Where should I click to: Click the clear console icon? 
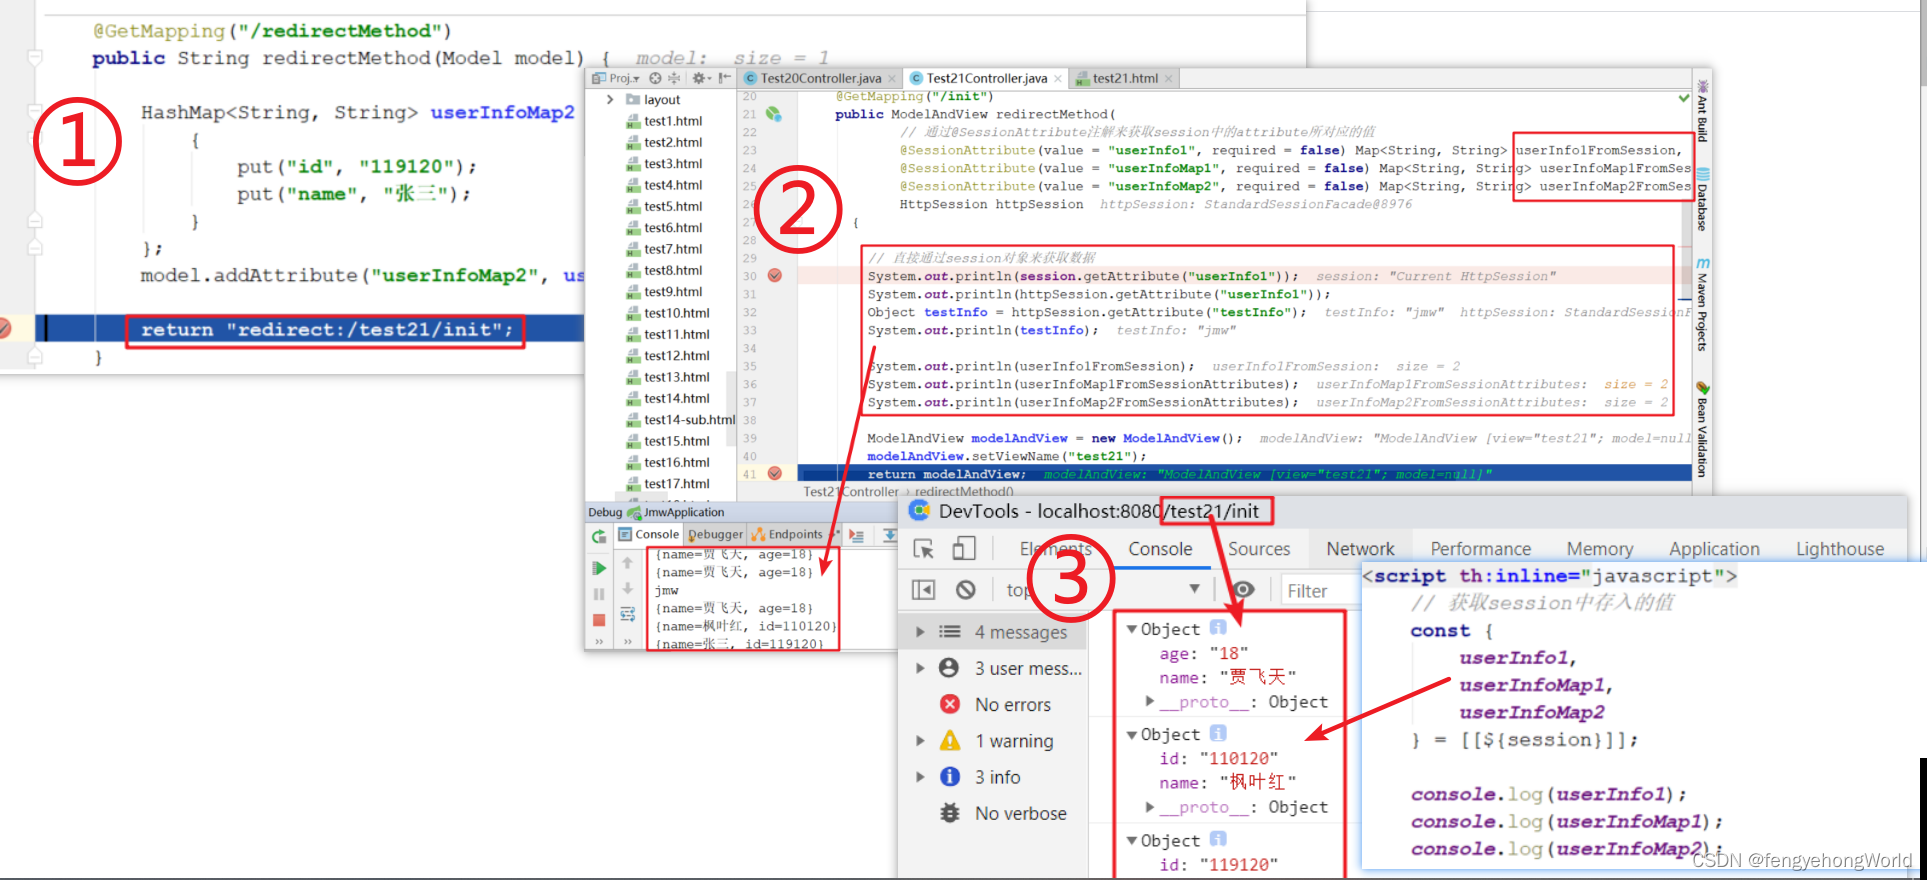(x=965, y=590)
